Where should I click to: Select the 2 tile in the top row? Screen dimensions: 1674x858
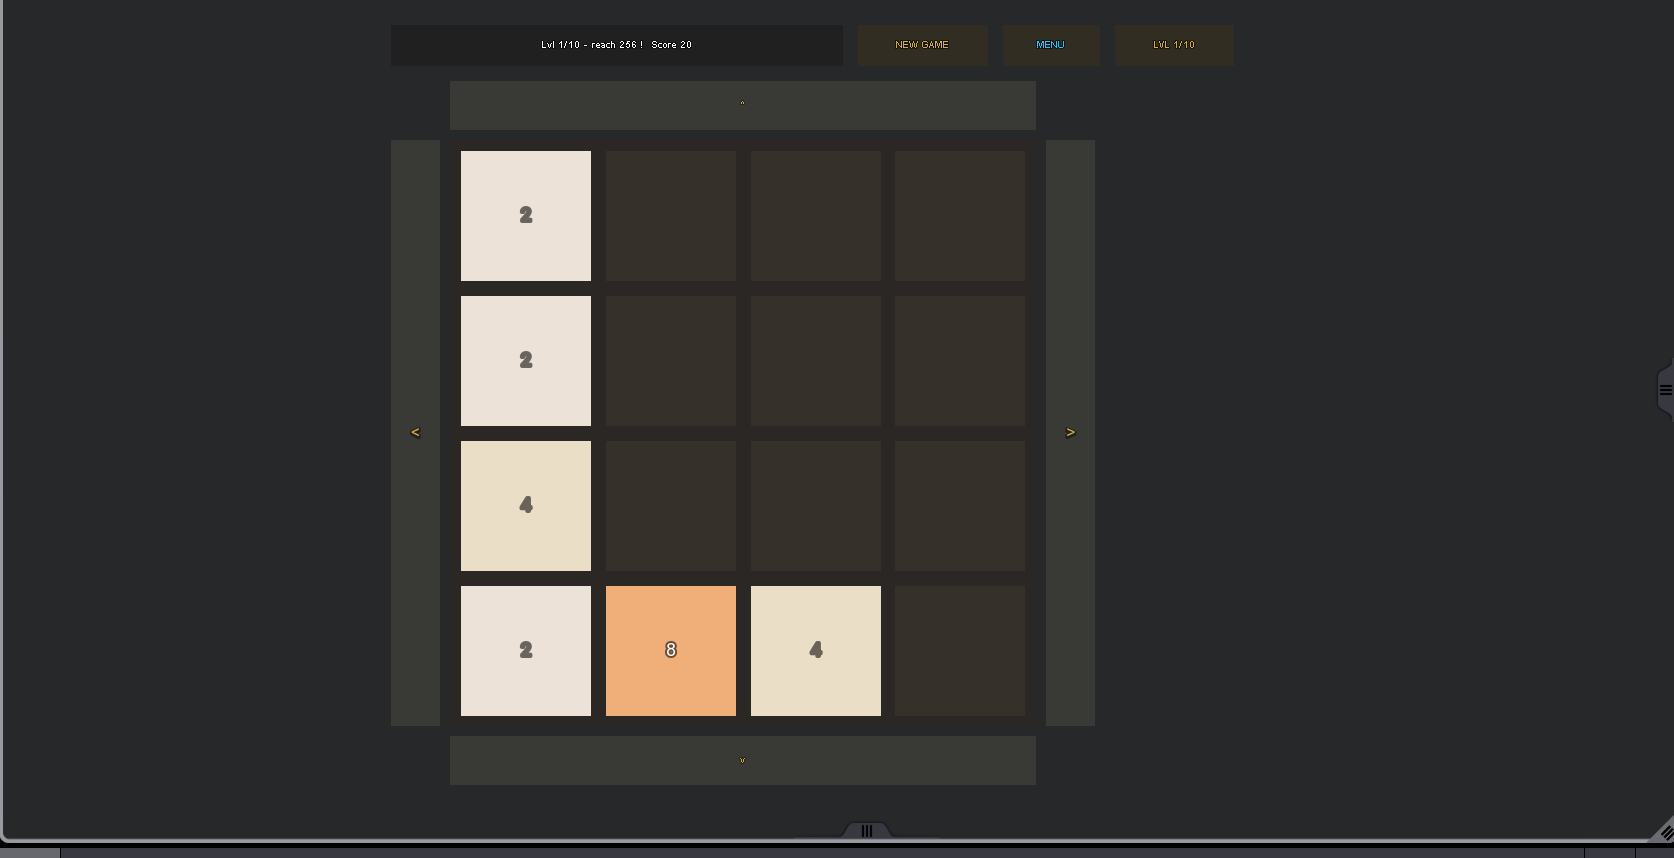(x=526, y=216)
